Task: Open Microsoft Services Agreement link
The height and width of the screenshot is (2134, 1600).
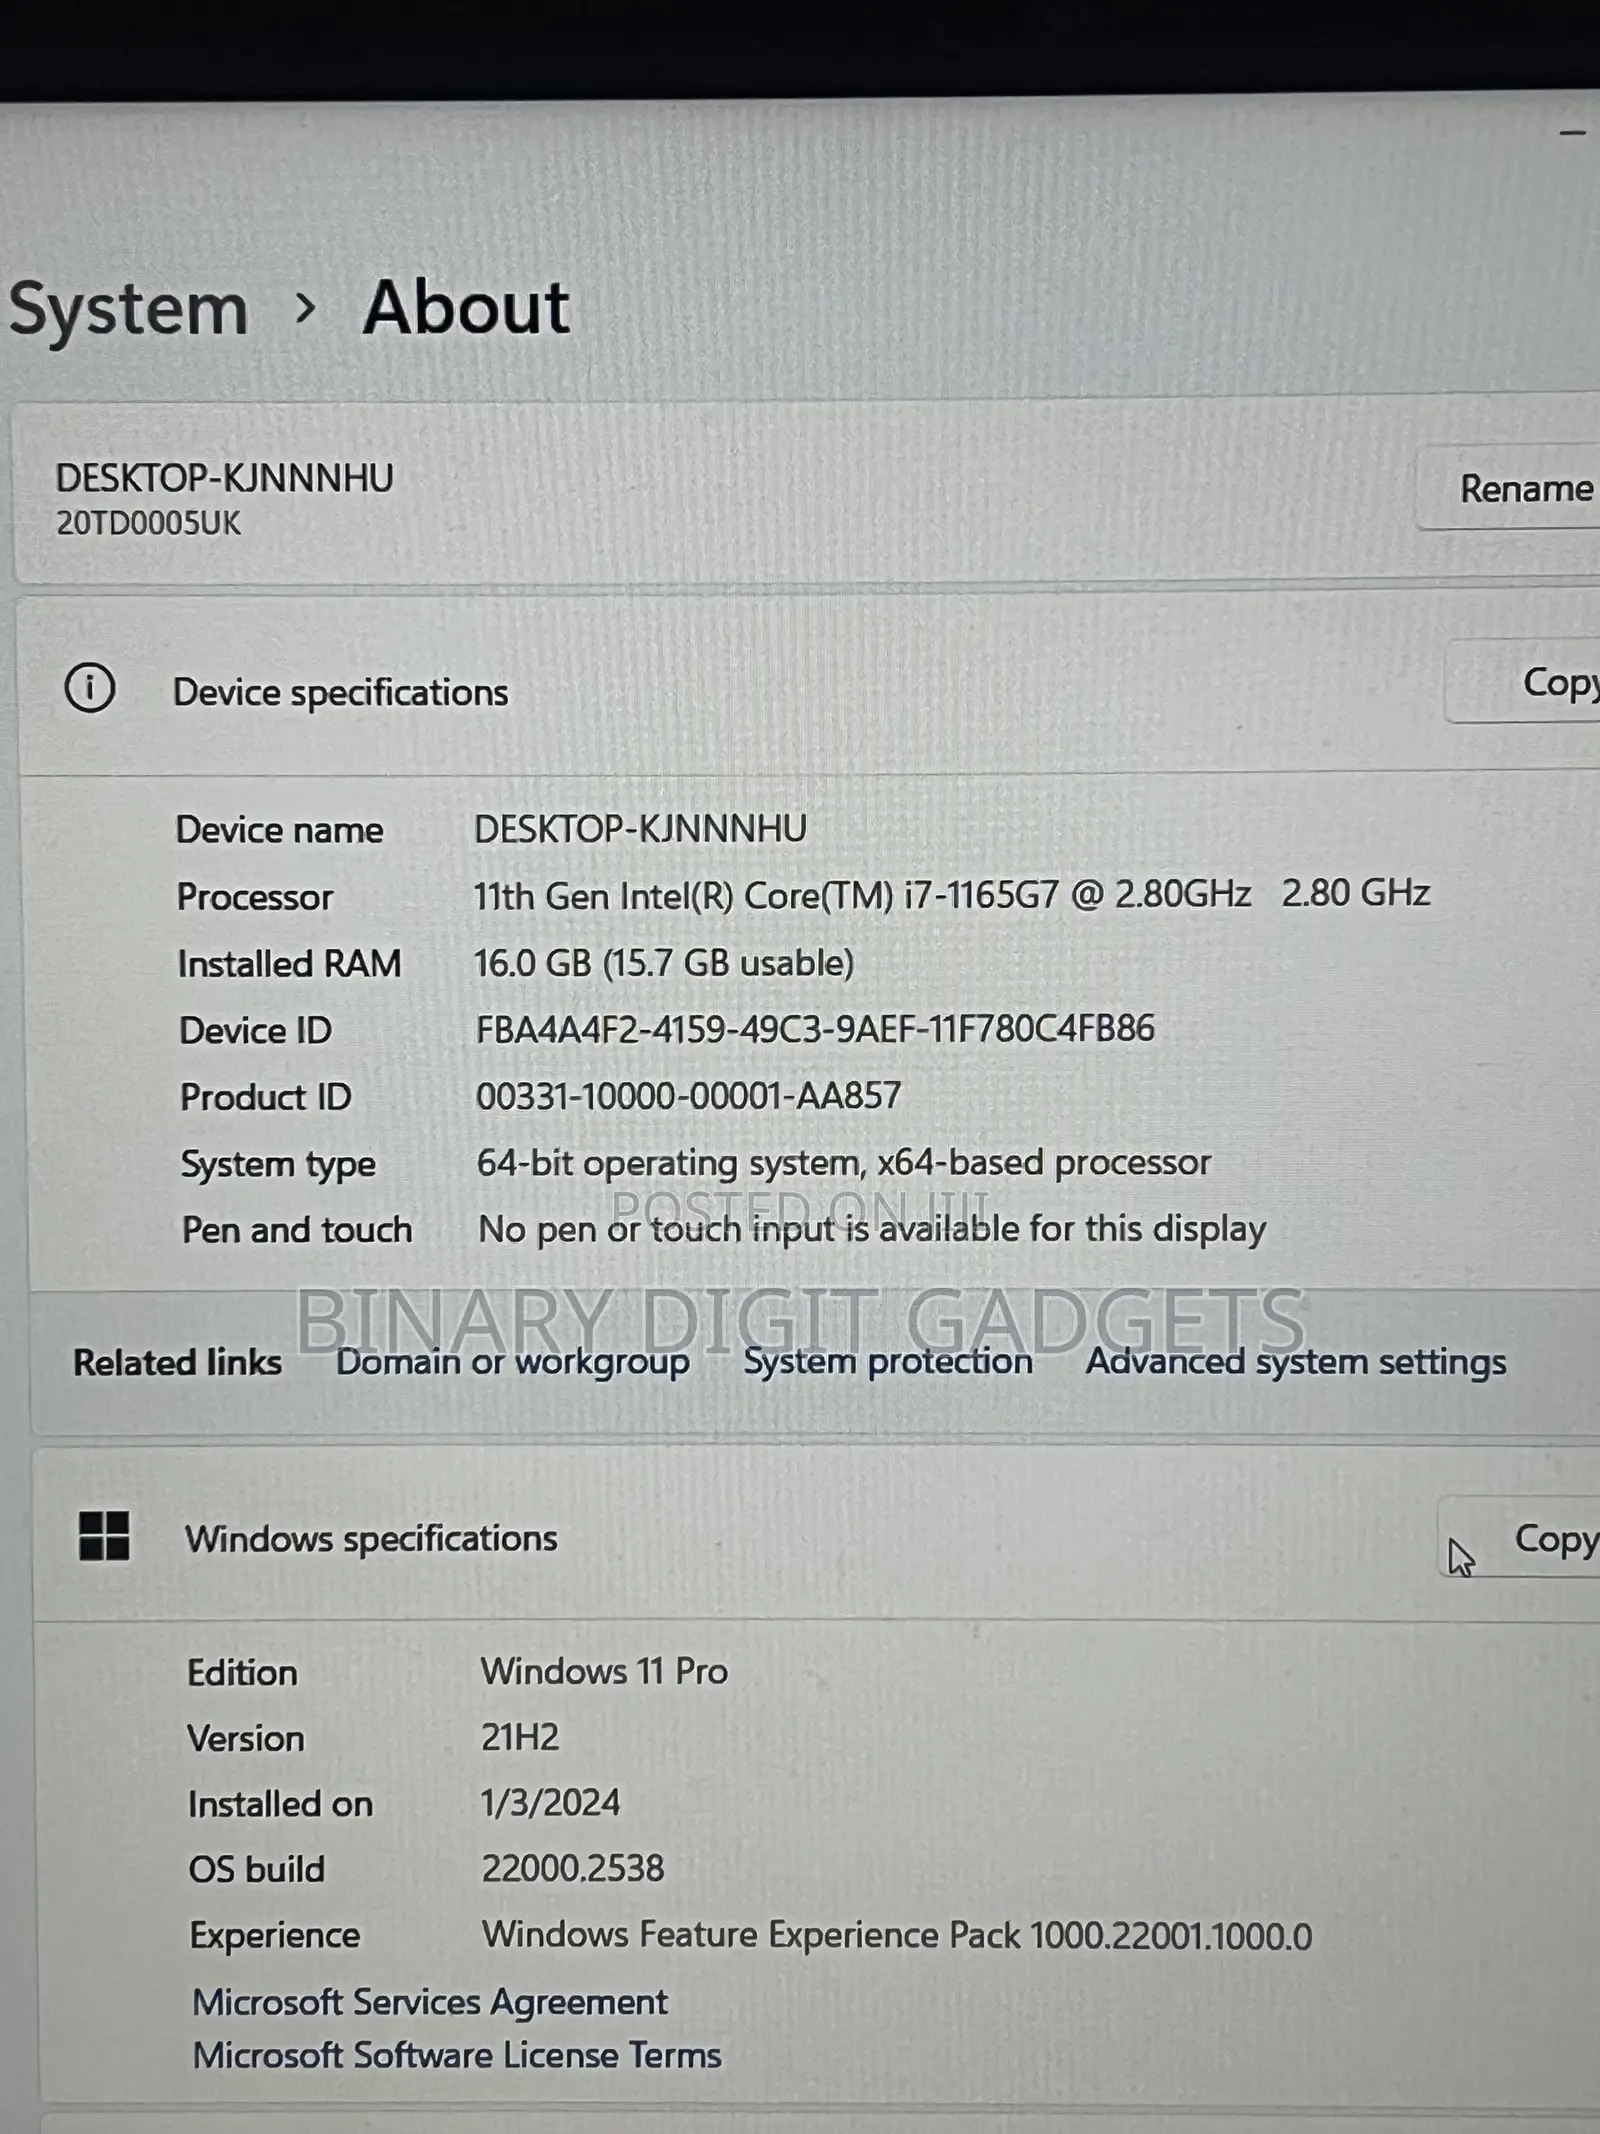Action: click(x=430, y=2002)
